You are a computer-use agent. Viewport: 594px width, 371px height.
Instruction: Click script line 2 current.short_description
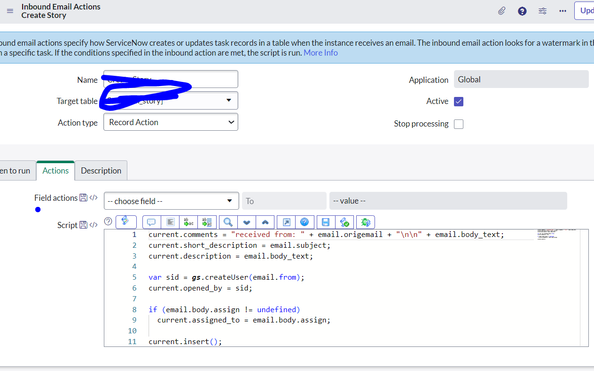pyautogui.click(x=239, y=245)
